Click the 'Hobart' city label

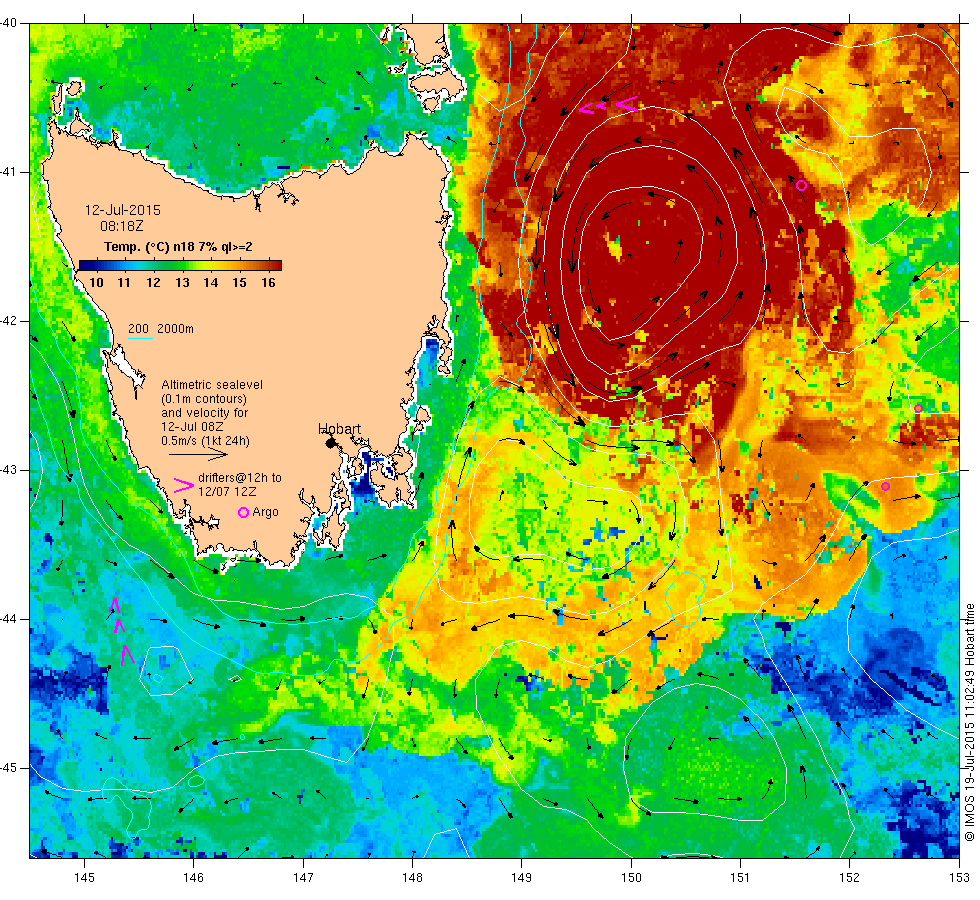pos(339,429)
